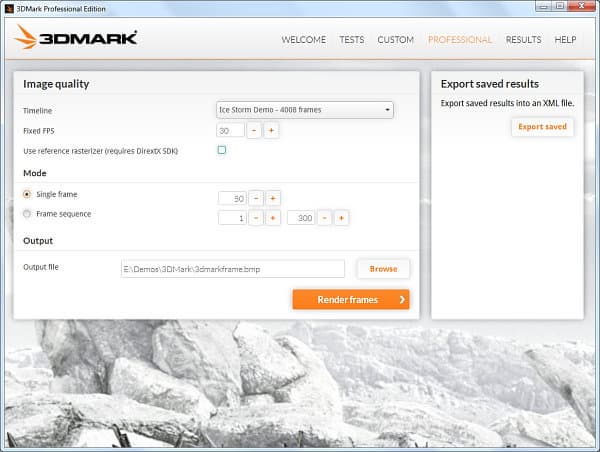Expand the Timeline dropdown
This screenshot has width=600, height=452.
[x=305, y=110]
